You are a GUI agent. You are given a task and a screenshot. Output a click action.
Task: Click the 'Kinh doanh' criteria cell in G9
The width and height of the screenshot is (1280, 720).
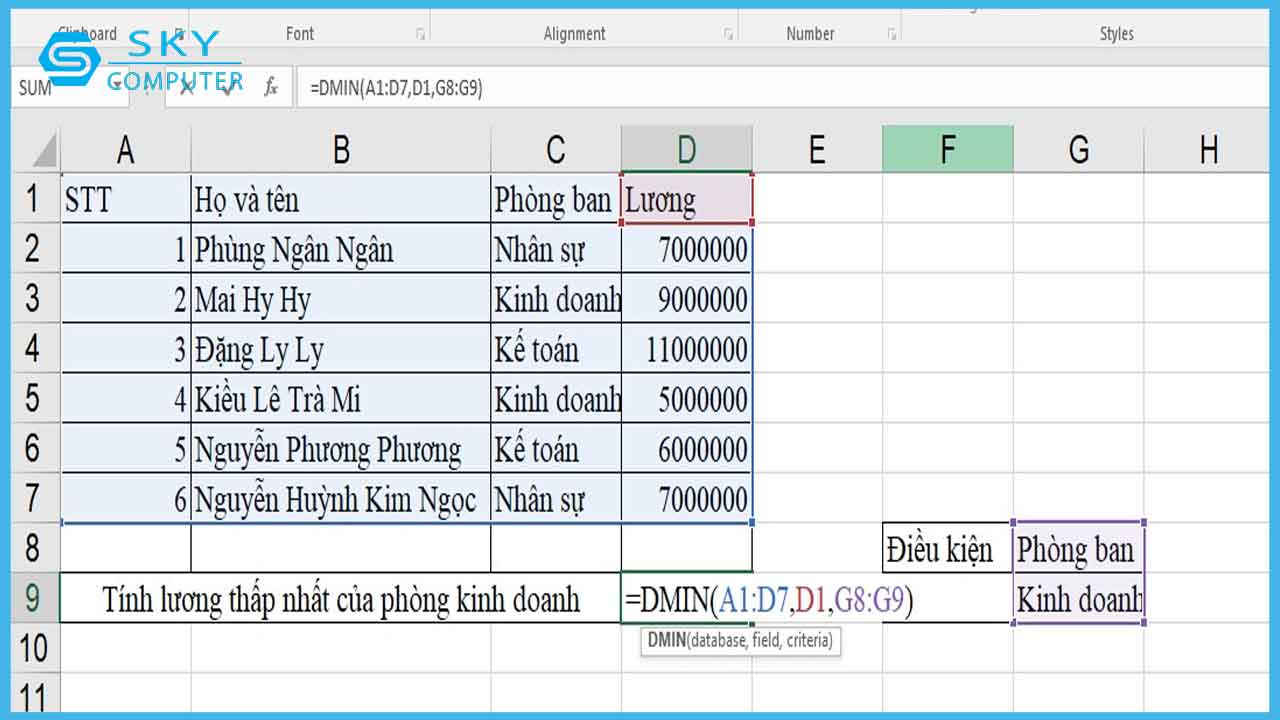click(1078, 599)
